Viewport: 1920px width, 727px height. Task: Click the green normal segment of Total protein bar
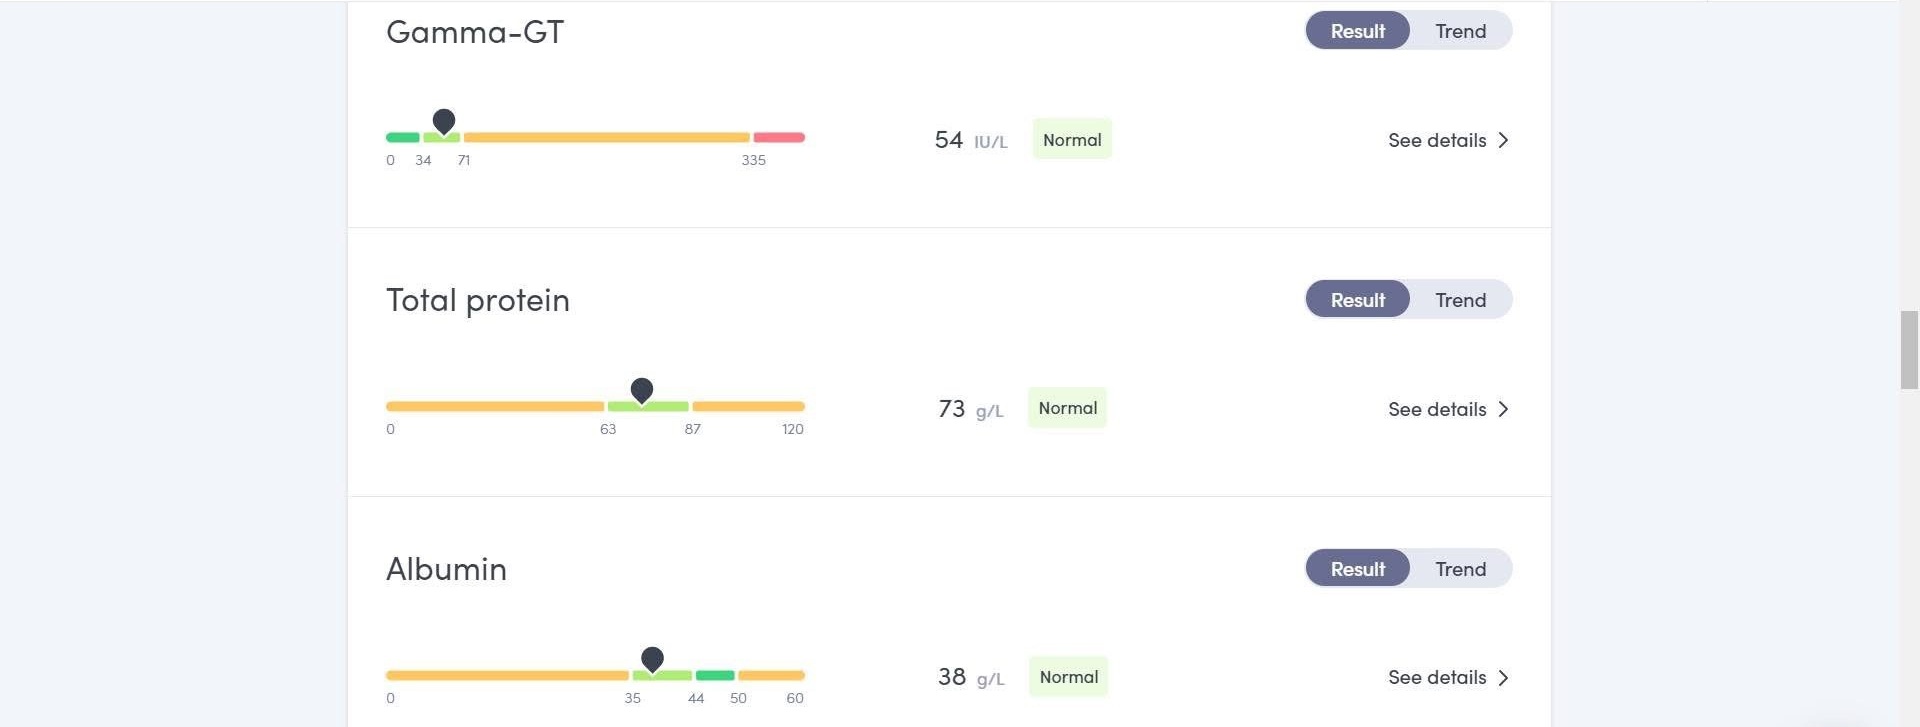click(648, 406)
